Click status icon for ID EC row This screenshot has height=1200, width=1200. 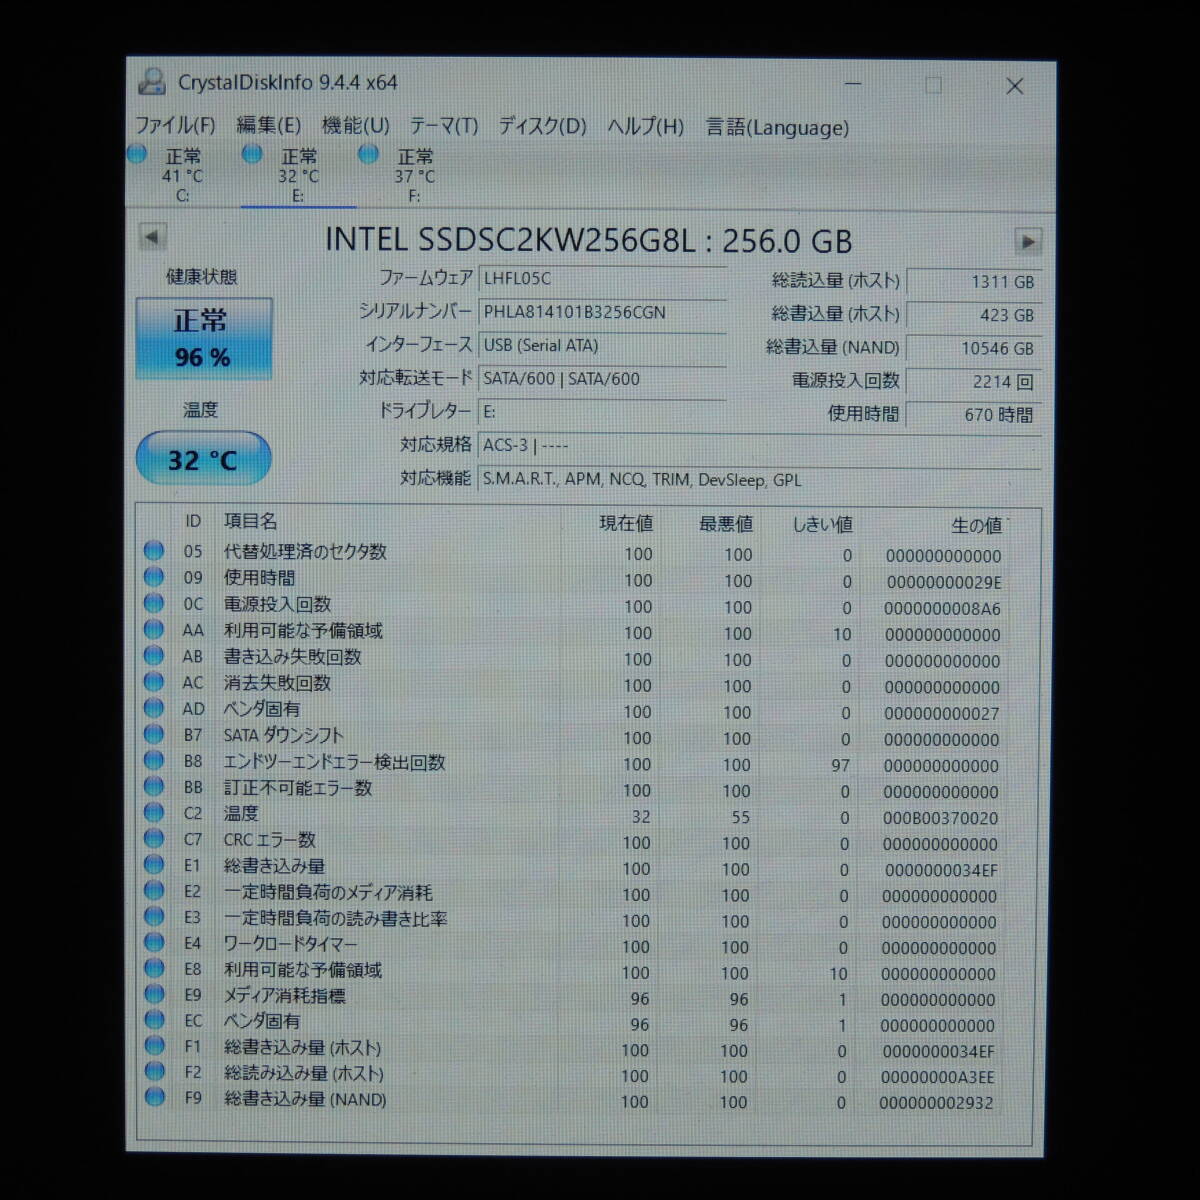(153, 1020)
